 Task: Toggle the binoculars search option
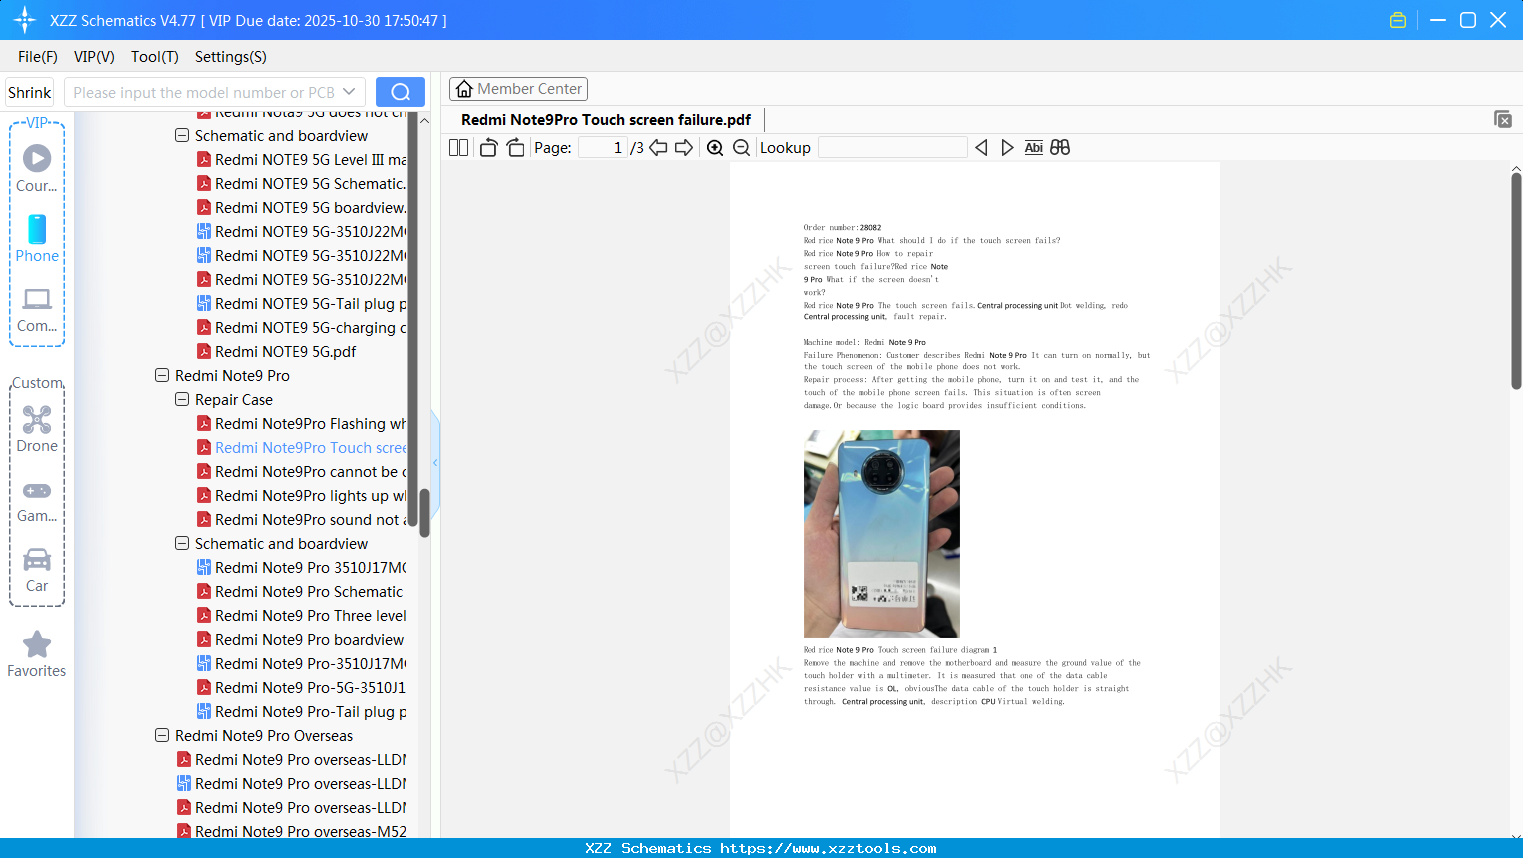(1060, 147)
